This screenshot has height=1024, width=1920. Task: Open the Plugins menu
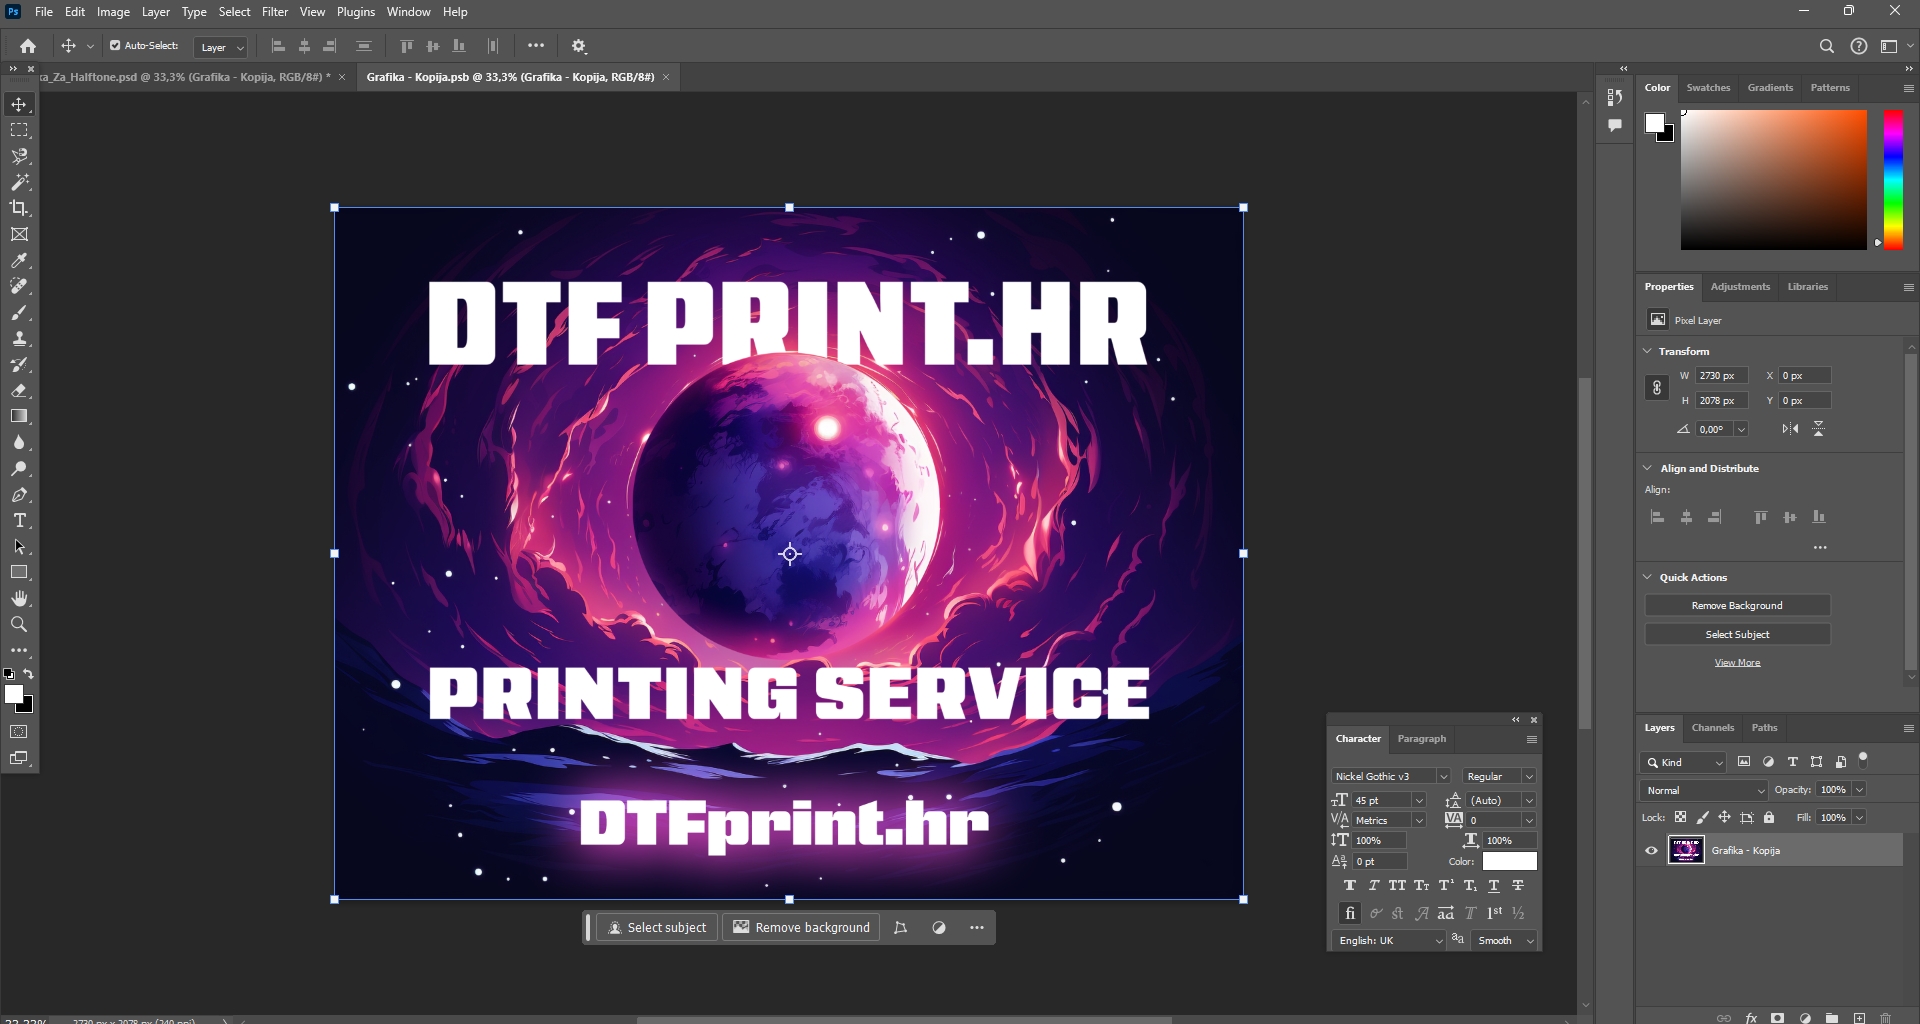click(x=356, y=12)
